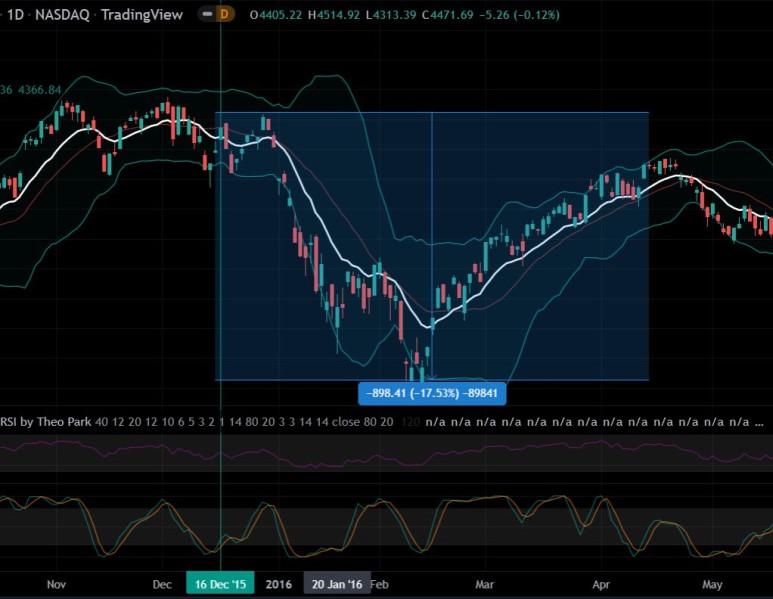773x599 pixels.
Task: Click the close price C4471.69
Action: coord(448,15)
